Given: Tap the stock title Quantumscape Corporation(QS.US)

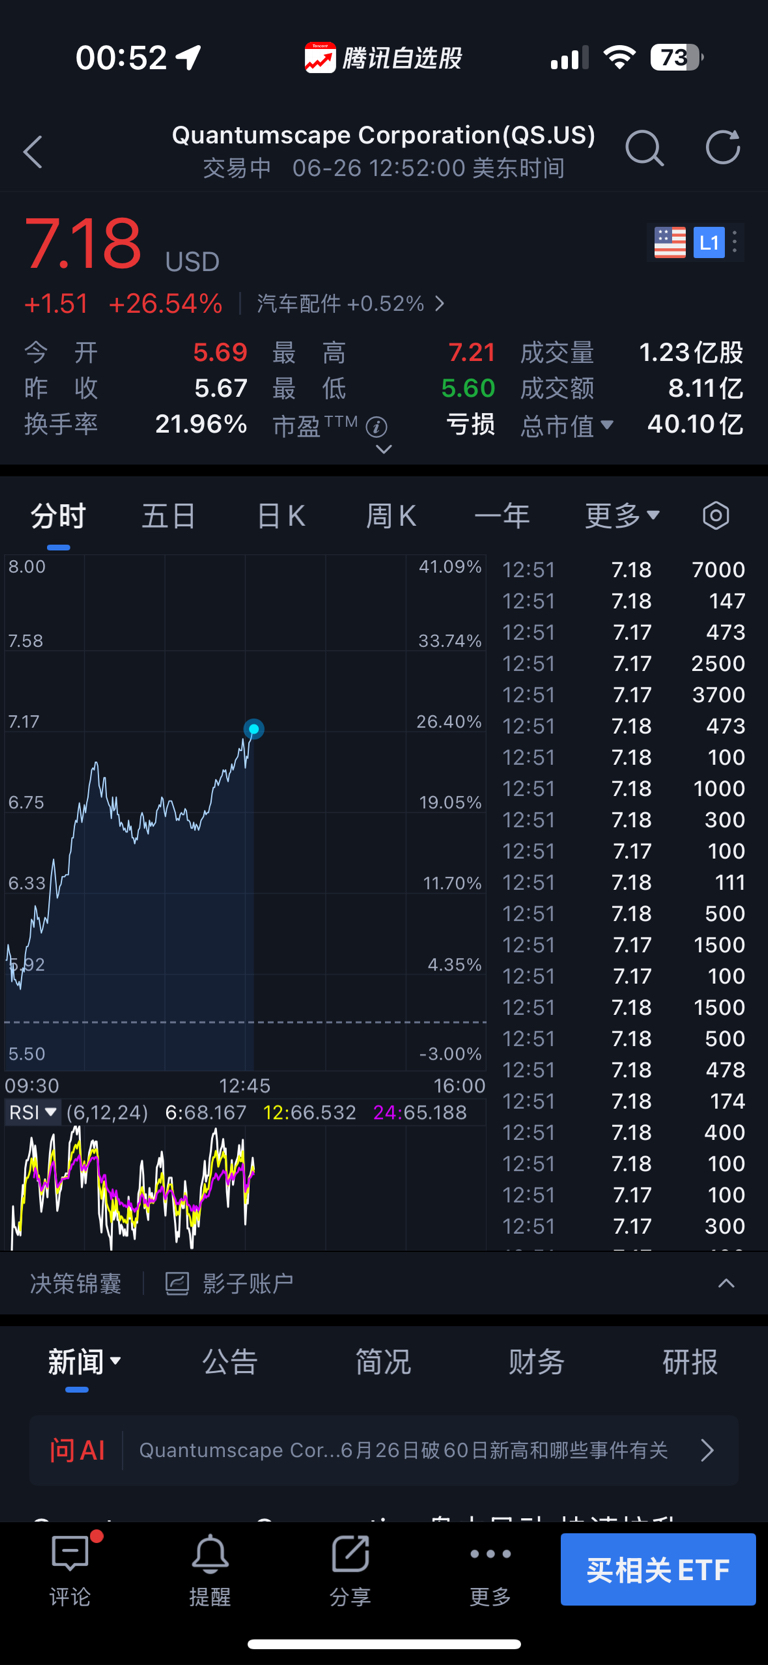Looking at the screenshot, I should click(383, 135).
